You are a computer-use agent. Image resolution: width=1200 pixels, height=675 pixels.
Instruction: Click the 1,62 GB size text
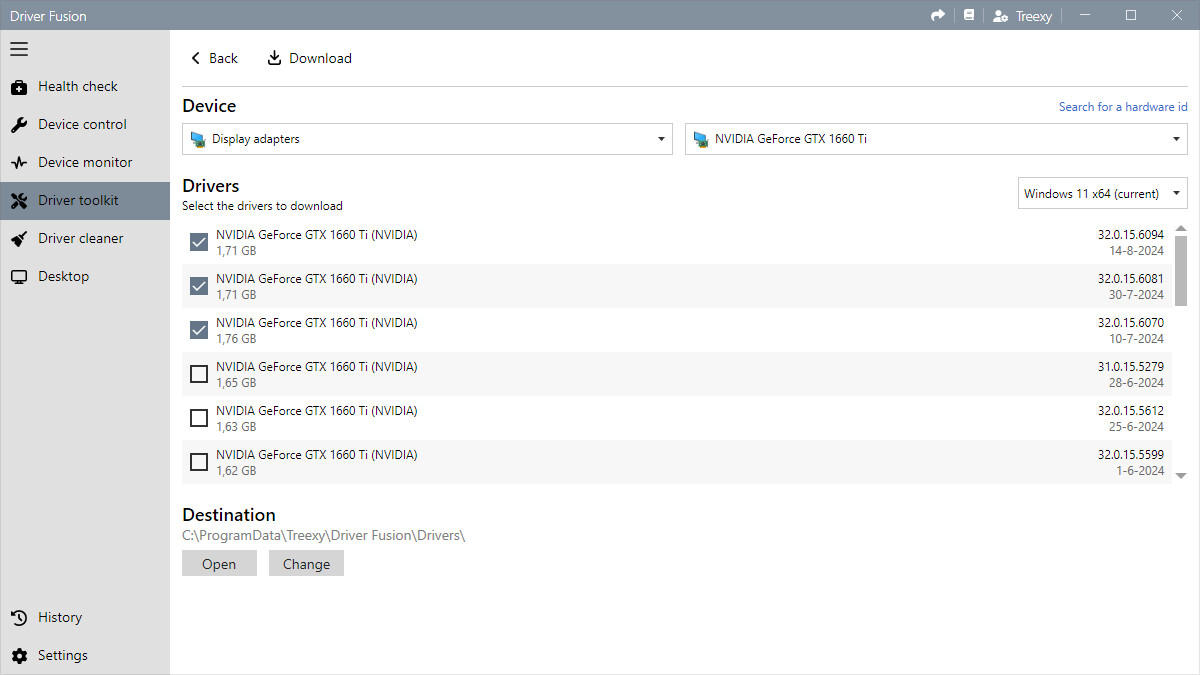[x=236, y=471]
